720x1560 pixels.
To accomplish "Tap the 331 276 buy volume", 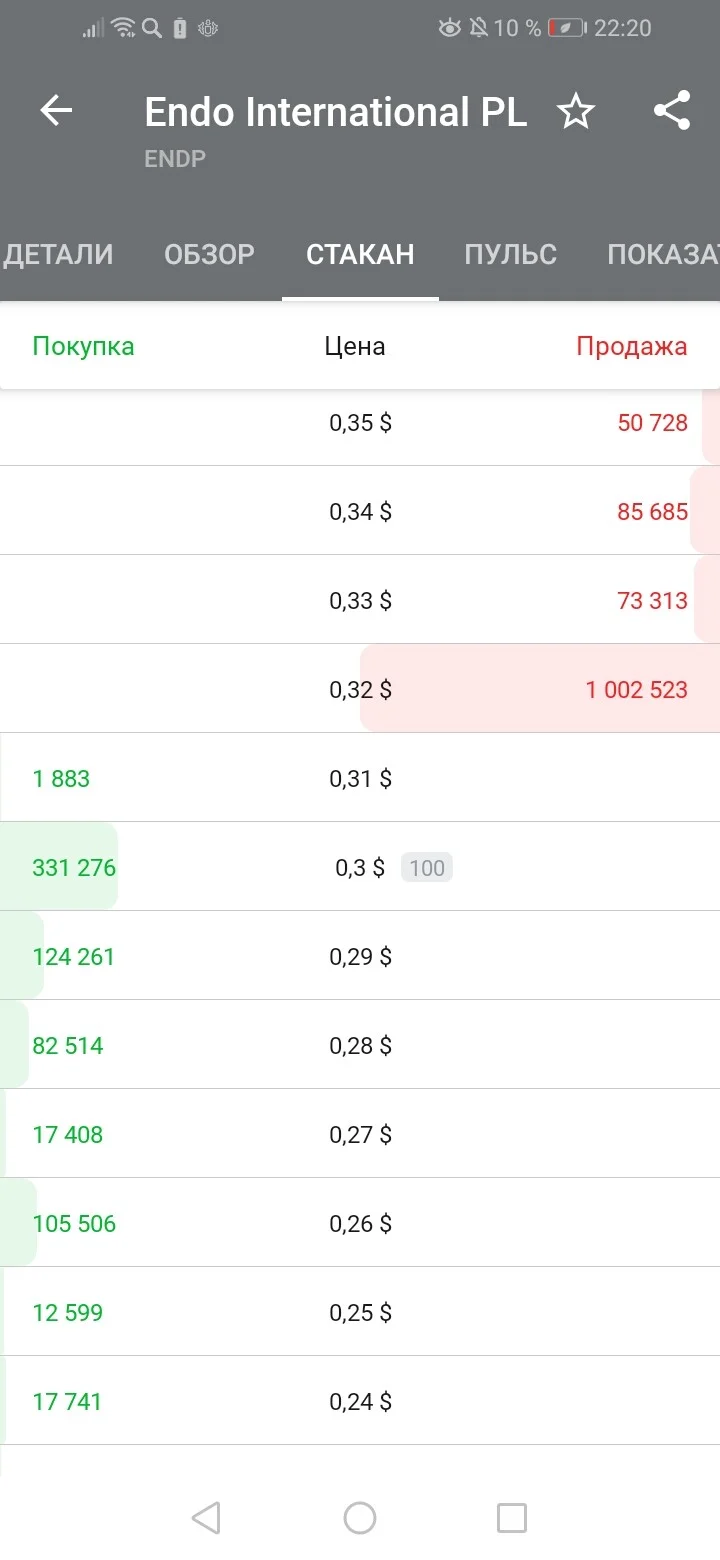I will click(x=74, y=867).
